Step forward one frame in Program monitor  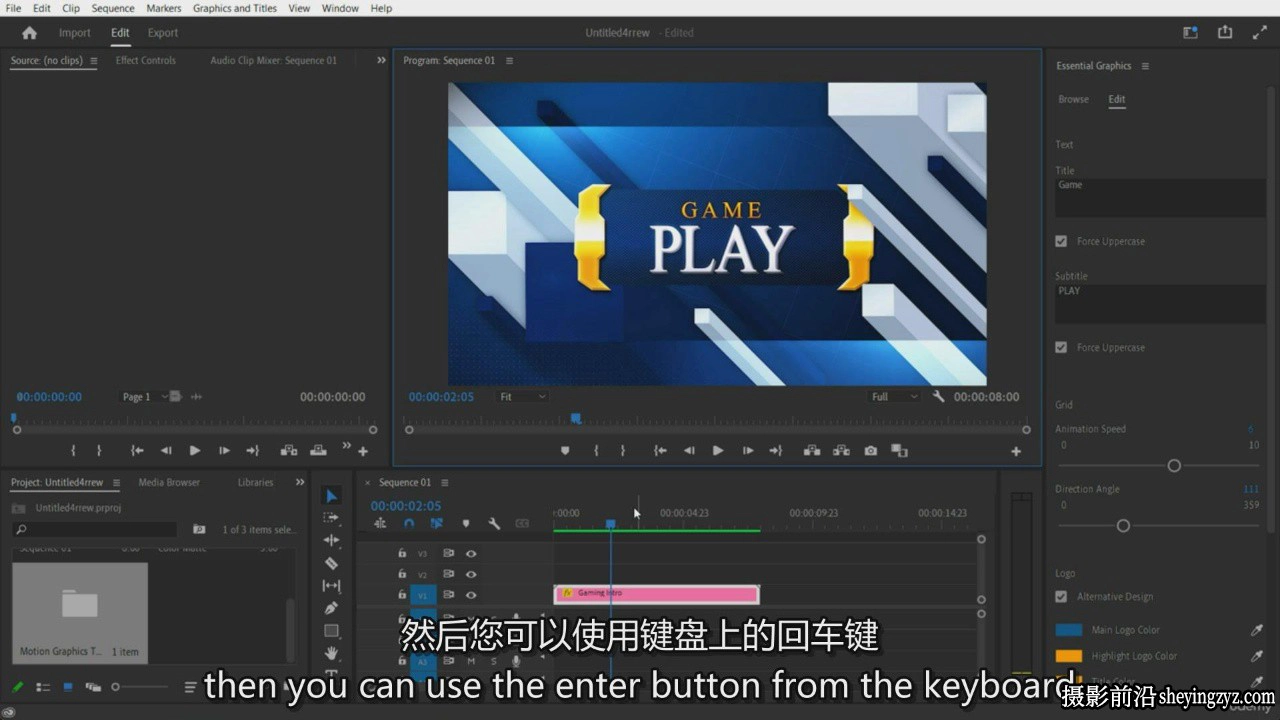[x=747, y=451]
